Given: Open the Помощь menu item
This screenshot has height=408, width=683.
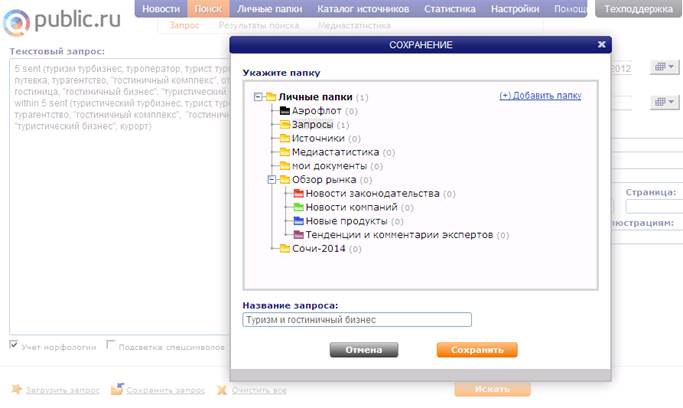Looking at the screenshot, I should click(570, 9).
